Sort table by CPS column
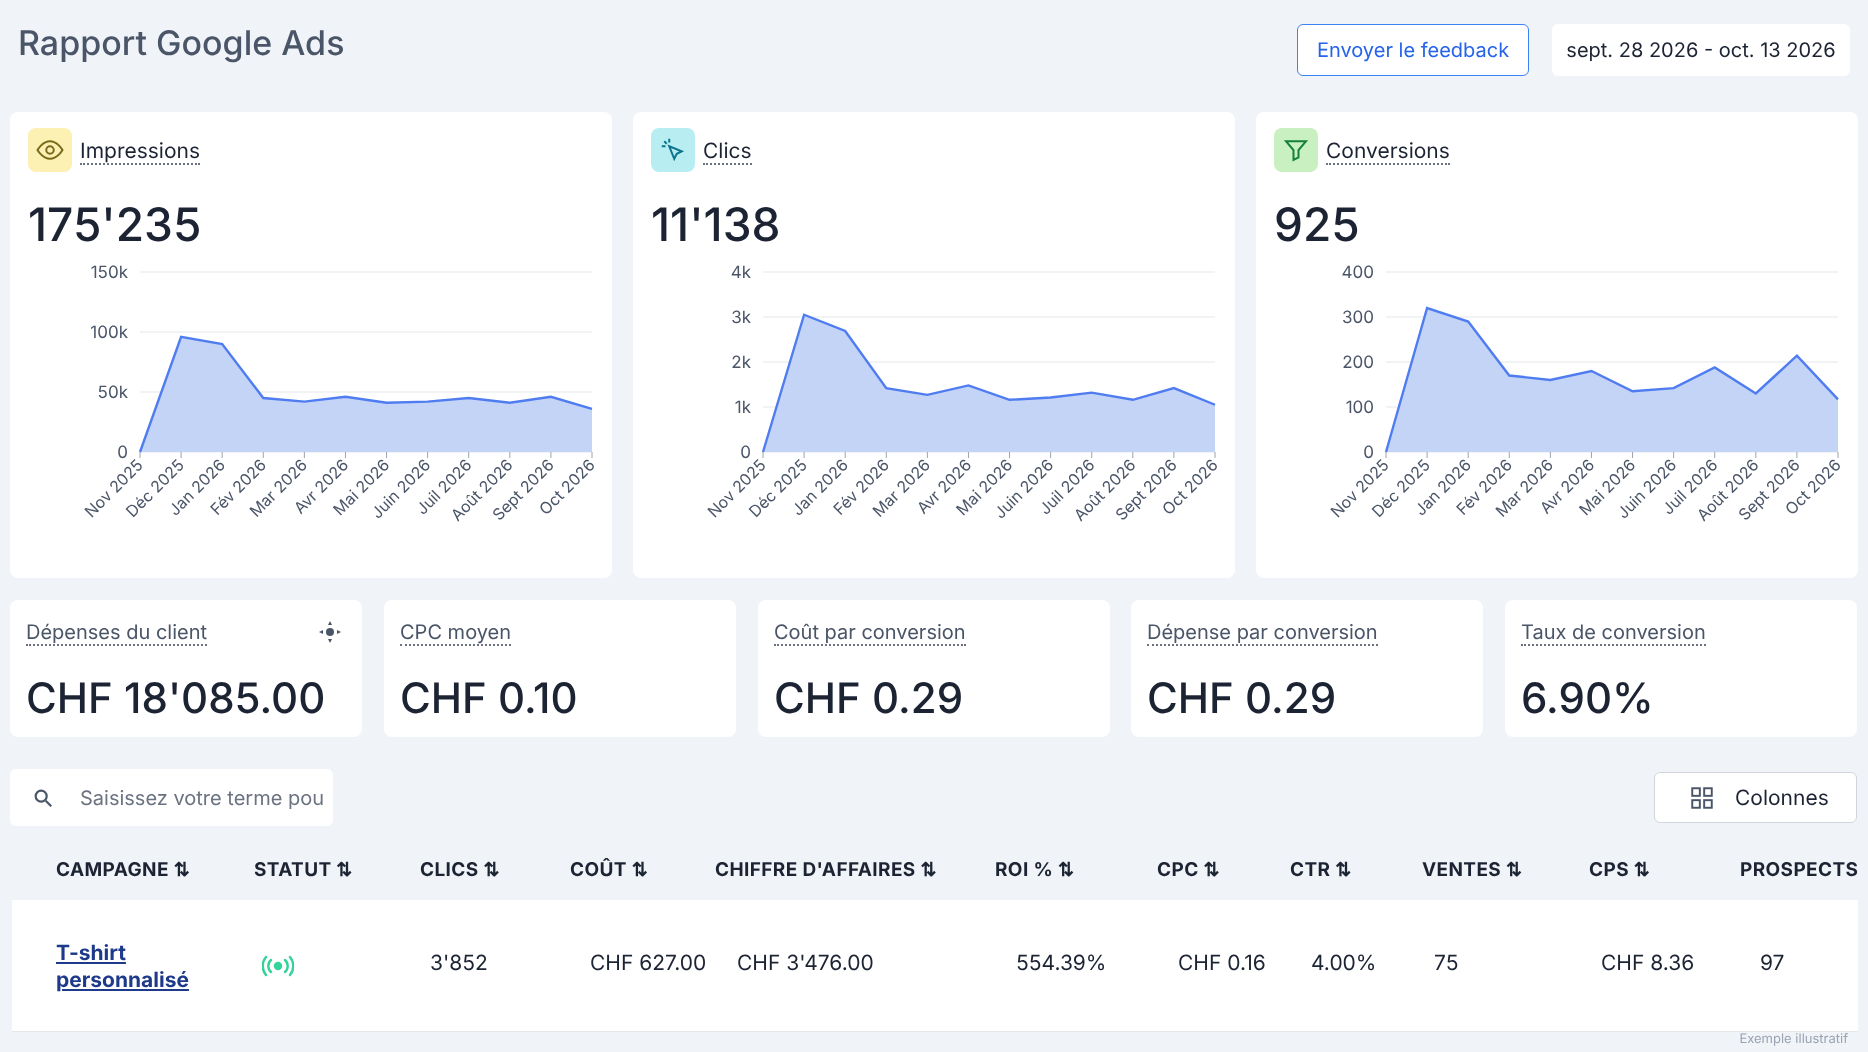The height and width of the screenshot is (1052, 1868). [1619, 869]
